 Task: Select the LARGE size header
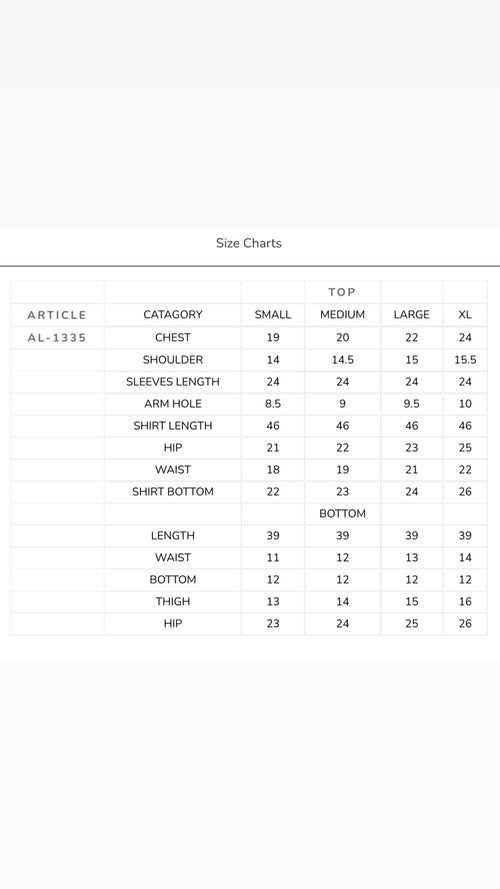pos(412,315)
